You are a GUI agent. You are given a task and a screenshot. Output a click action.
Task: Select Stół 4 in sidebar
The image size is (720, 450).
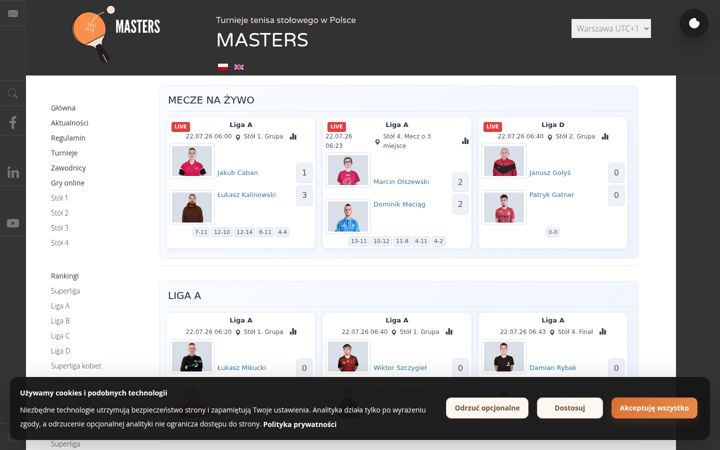pyautogui.click(x=60, y=243)
